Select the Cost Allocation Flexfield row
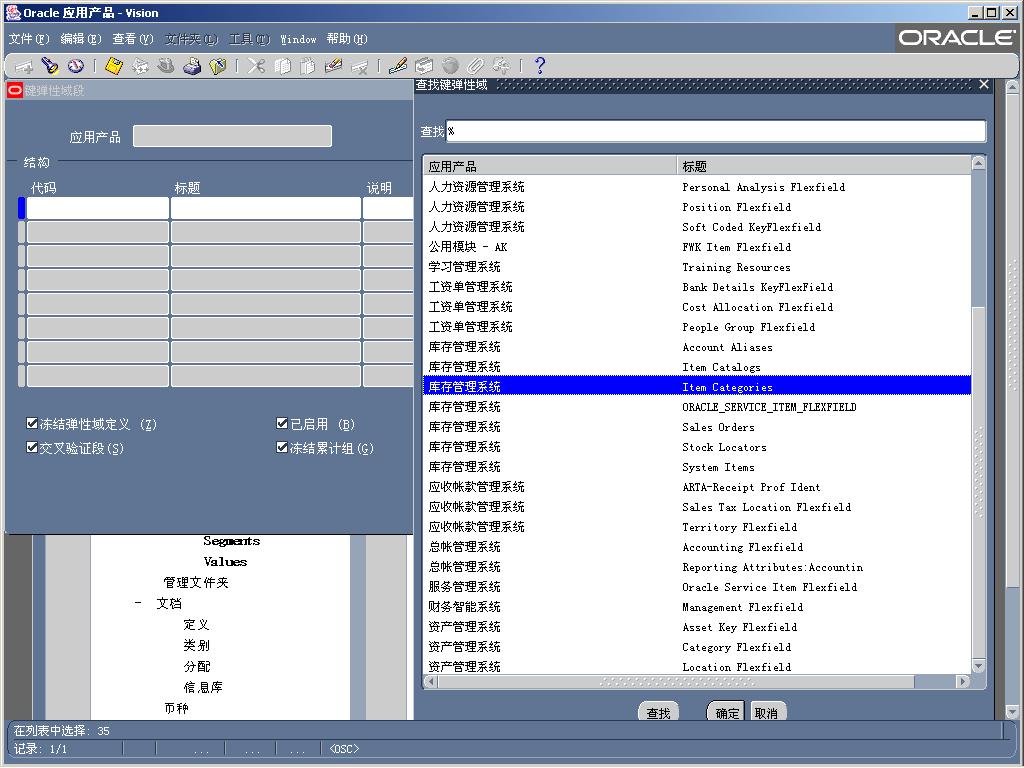This screenshot has width=1024, height=768. point(697,306)
